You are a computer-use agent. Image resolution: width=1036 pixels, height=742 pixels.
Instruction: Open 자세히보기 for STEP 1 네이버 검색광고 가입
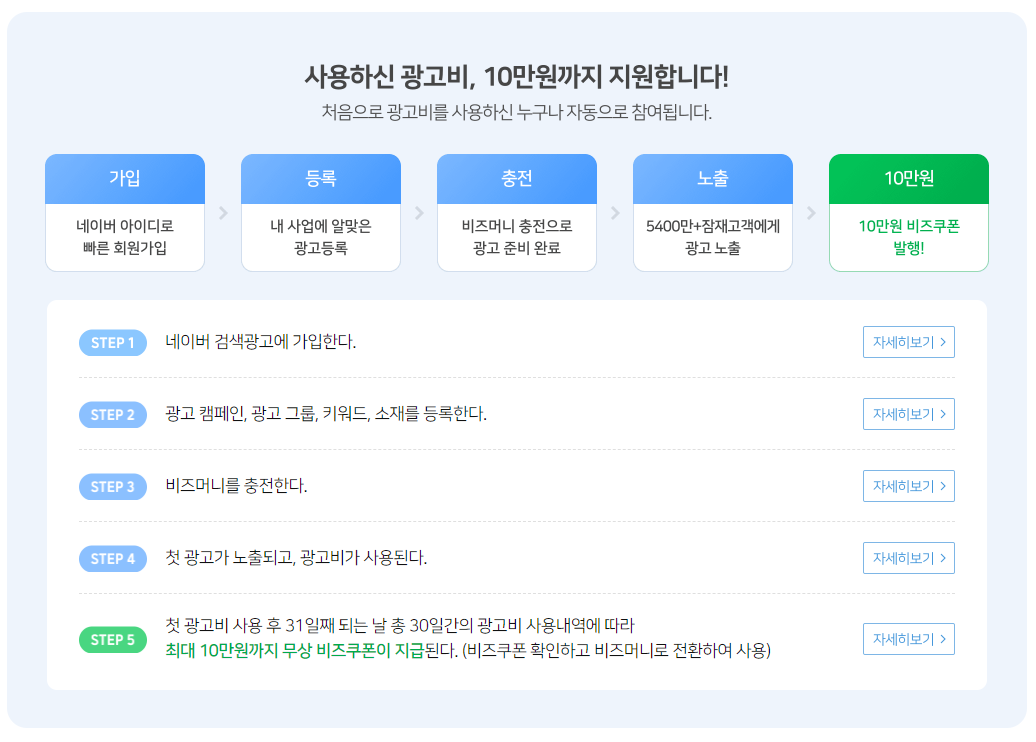coord(908,342)
